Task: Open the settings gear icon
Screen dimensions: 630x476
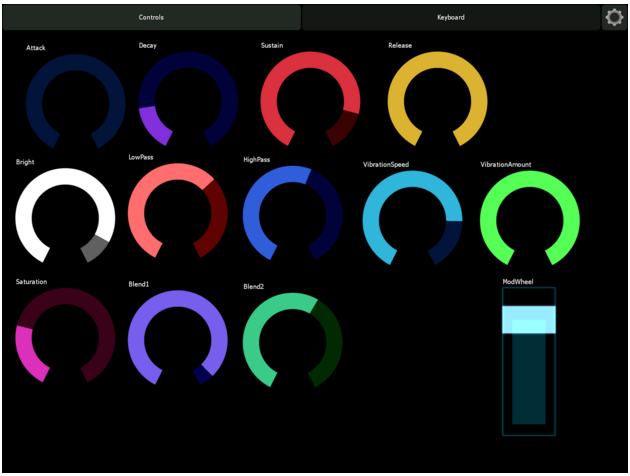Action: tap(614, 17)
